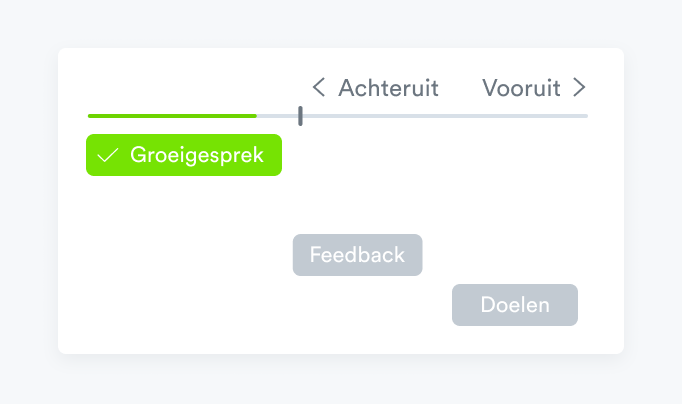The width and height of the screenshot is (682, 404).
Task: Go forward using the Vooruit label
Action: point(521,88)
